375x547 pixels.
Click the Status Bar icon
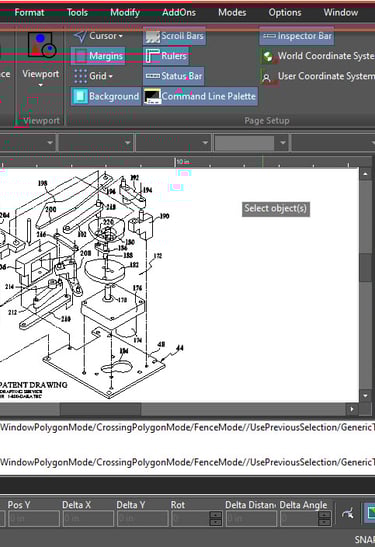click(x=152, y=76)
